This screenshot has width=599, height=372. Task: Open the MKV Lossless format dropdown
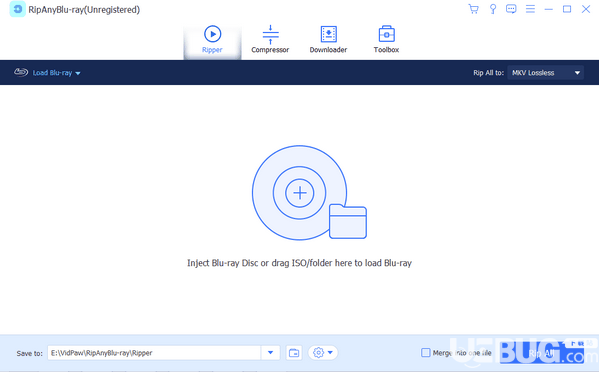(546, 73)
